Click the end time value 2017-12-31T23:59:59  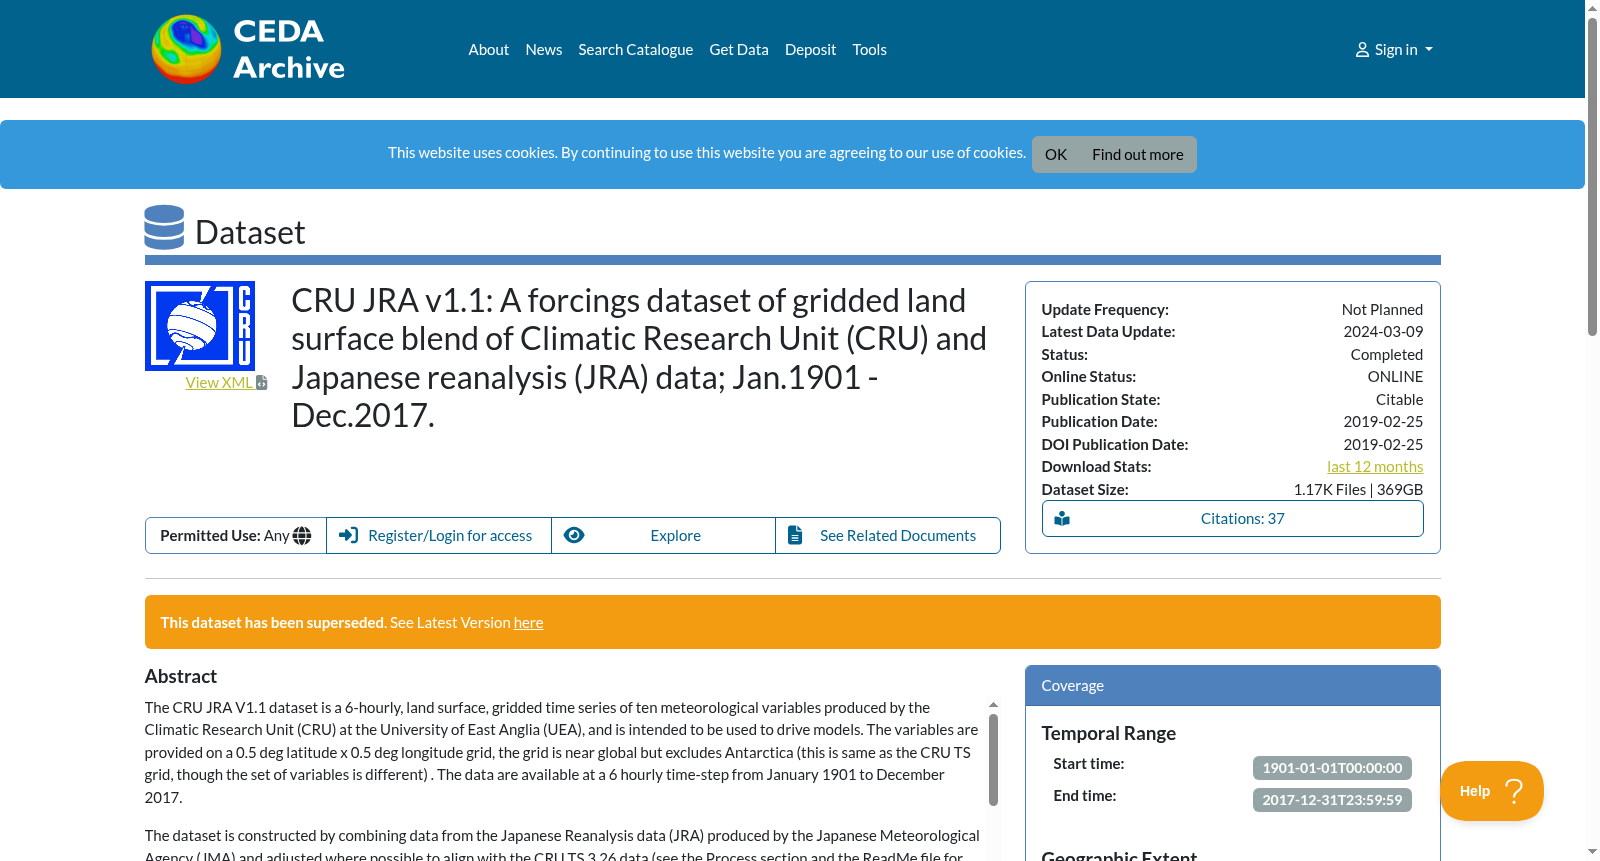point(1332,800)
